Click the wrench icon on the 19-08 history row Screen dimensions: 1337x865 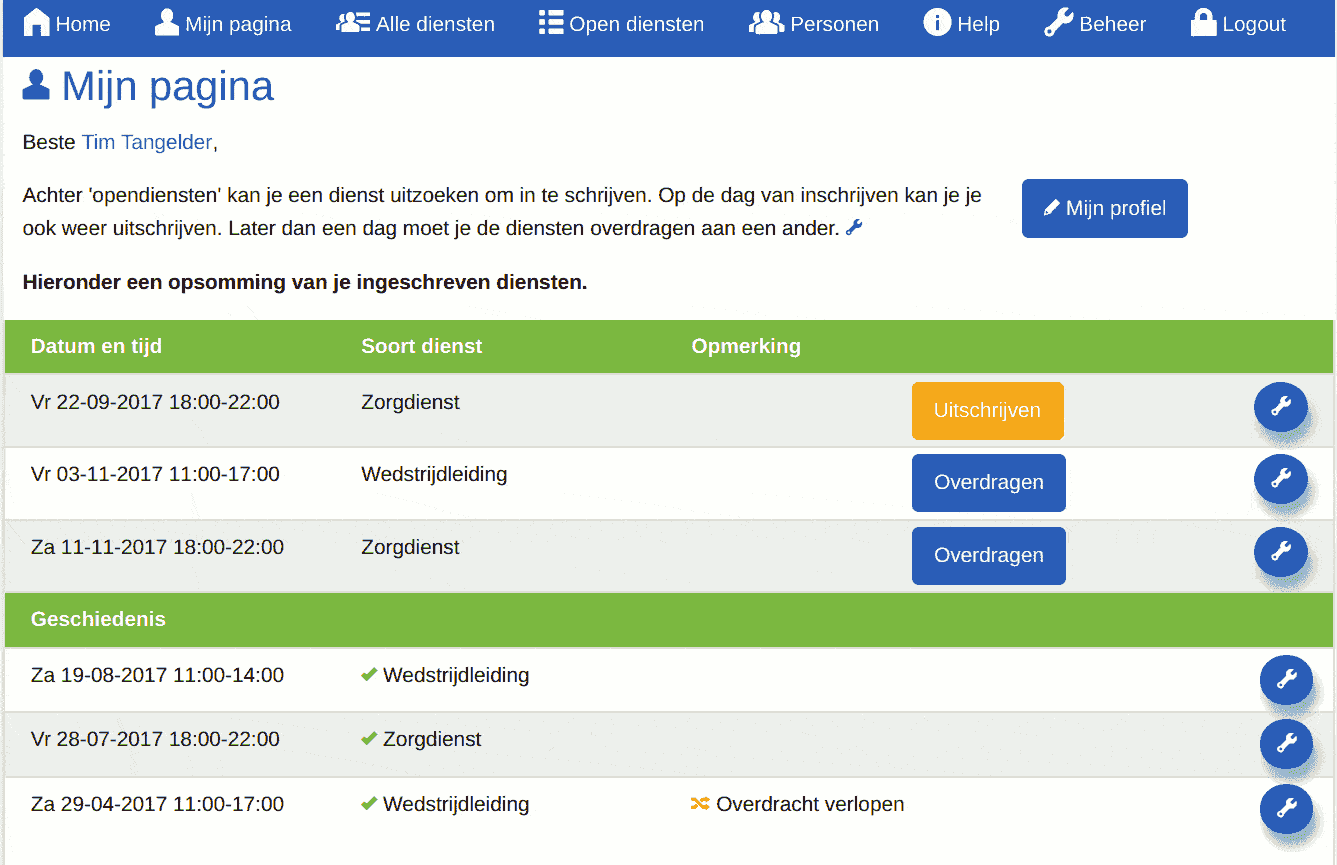(x=1287, y=680)
